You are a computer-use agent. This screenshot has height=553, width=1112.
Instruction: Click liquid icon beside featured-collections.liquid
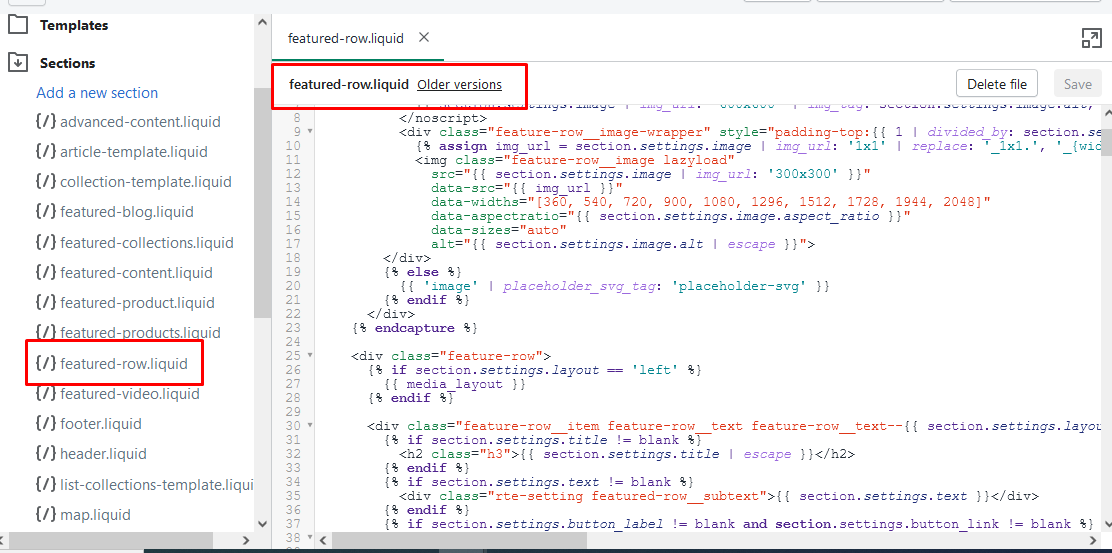tap(45, 242)
